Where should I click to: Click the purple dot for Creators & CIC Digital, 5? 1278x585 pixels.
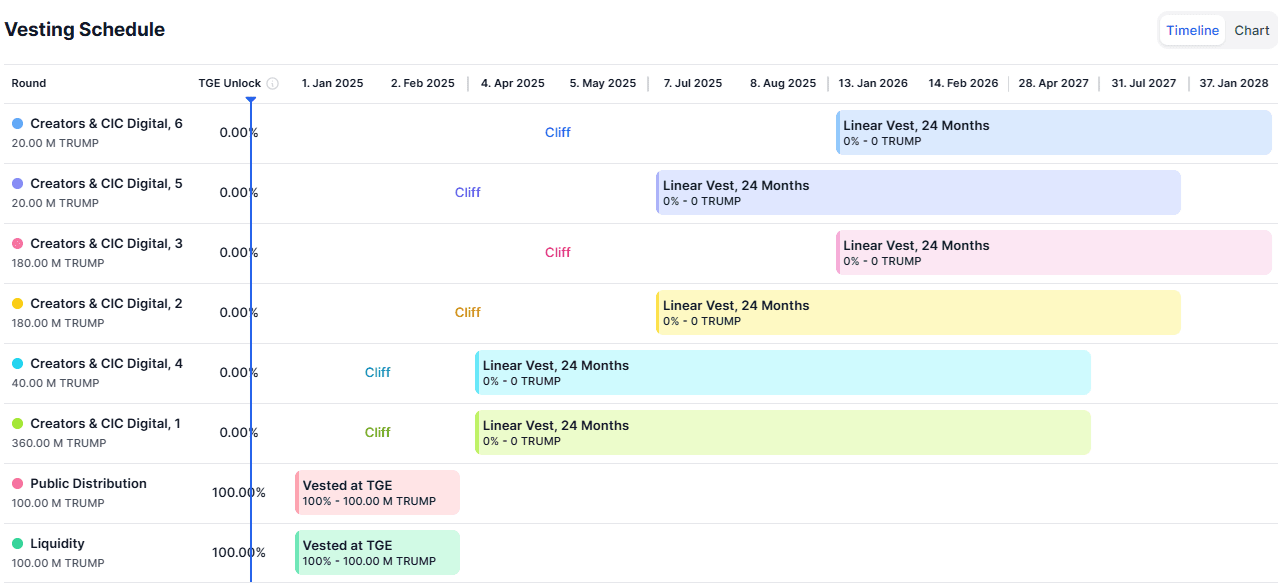tap(17, 183)
